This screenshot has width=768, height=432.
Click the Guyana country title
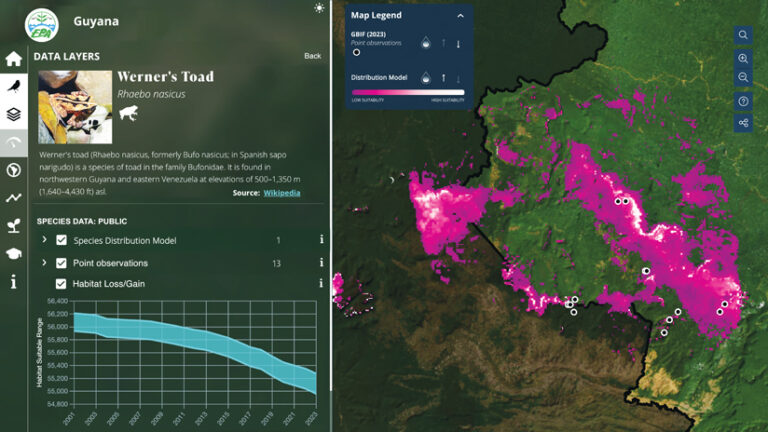[x=96, y=22]
